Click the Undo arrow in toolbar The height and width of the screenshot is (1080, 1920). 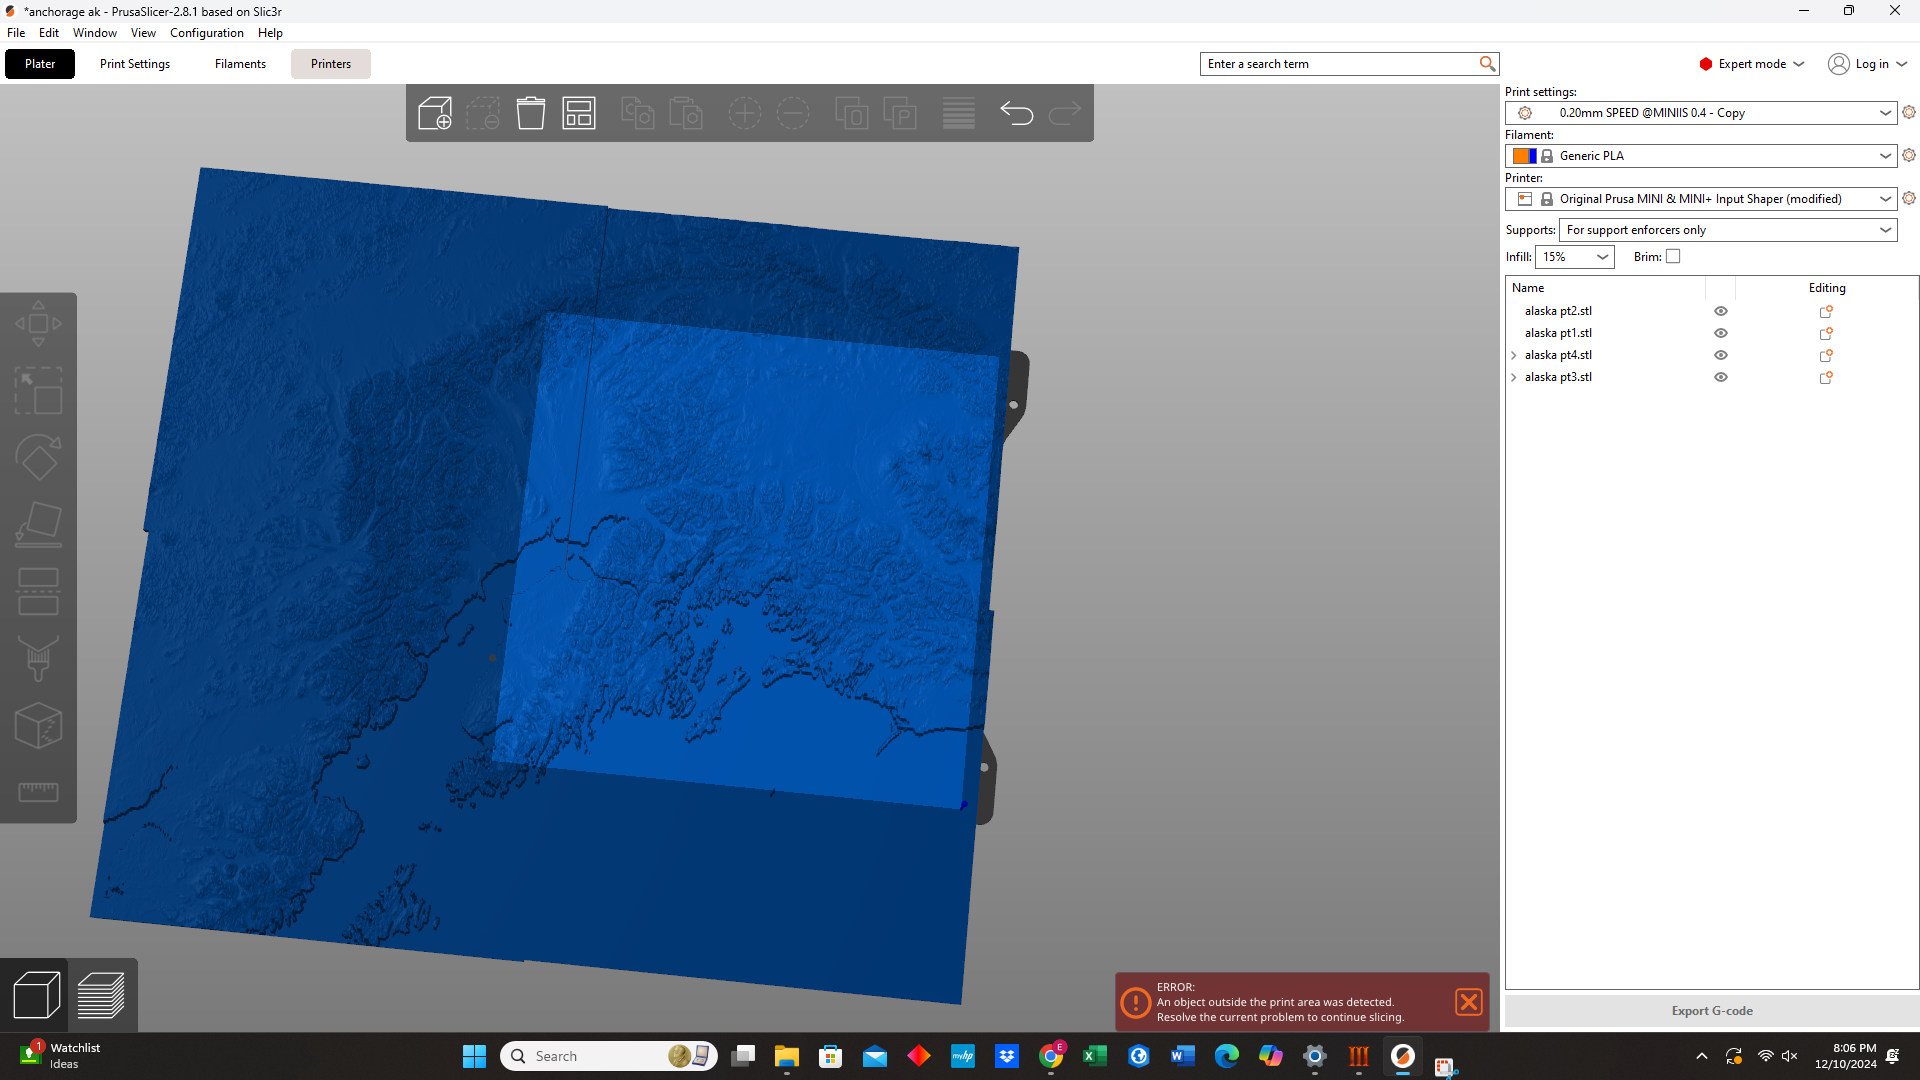coord(1017,113)
